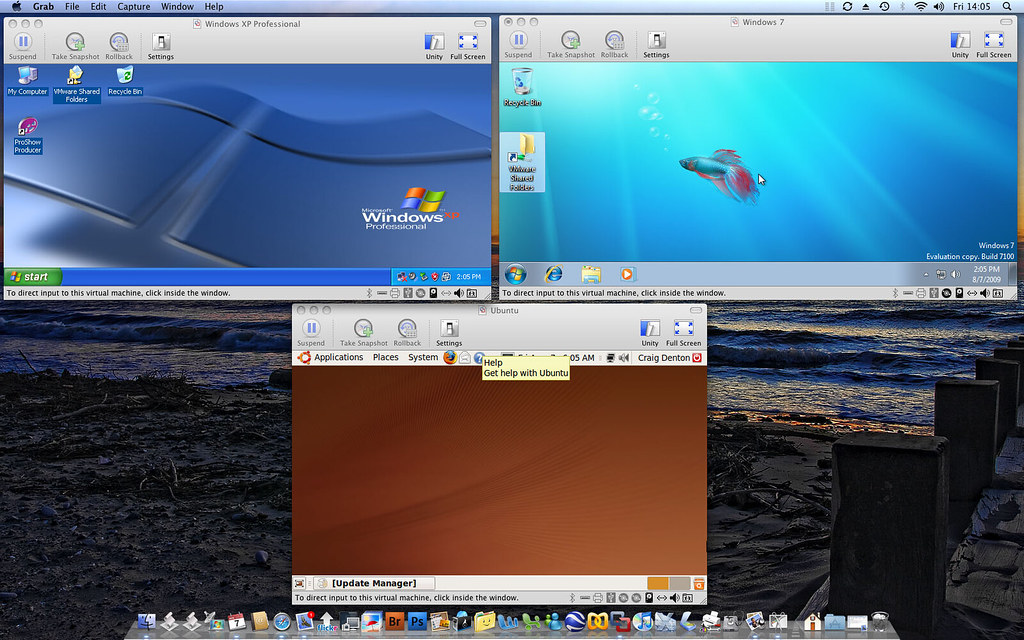Click Take Snapshot in the Windows XP window
1024x640 pixels.
pos(75,44)
